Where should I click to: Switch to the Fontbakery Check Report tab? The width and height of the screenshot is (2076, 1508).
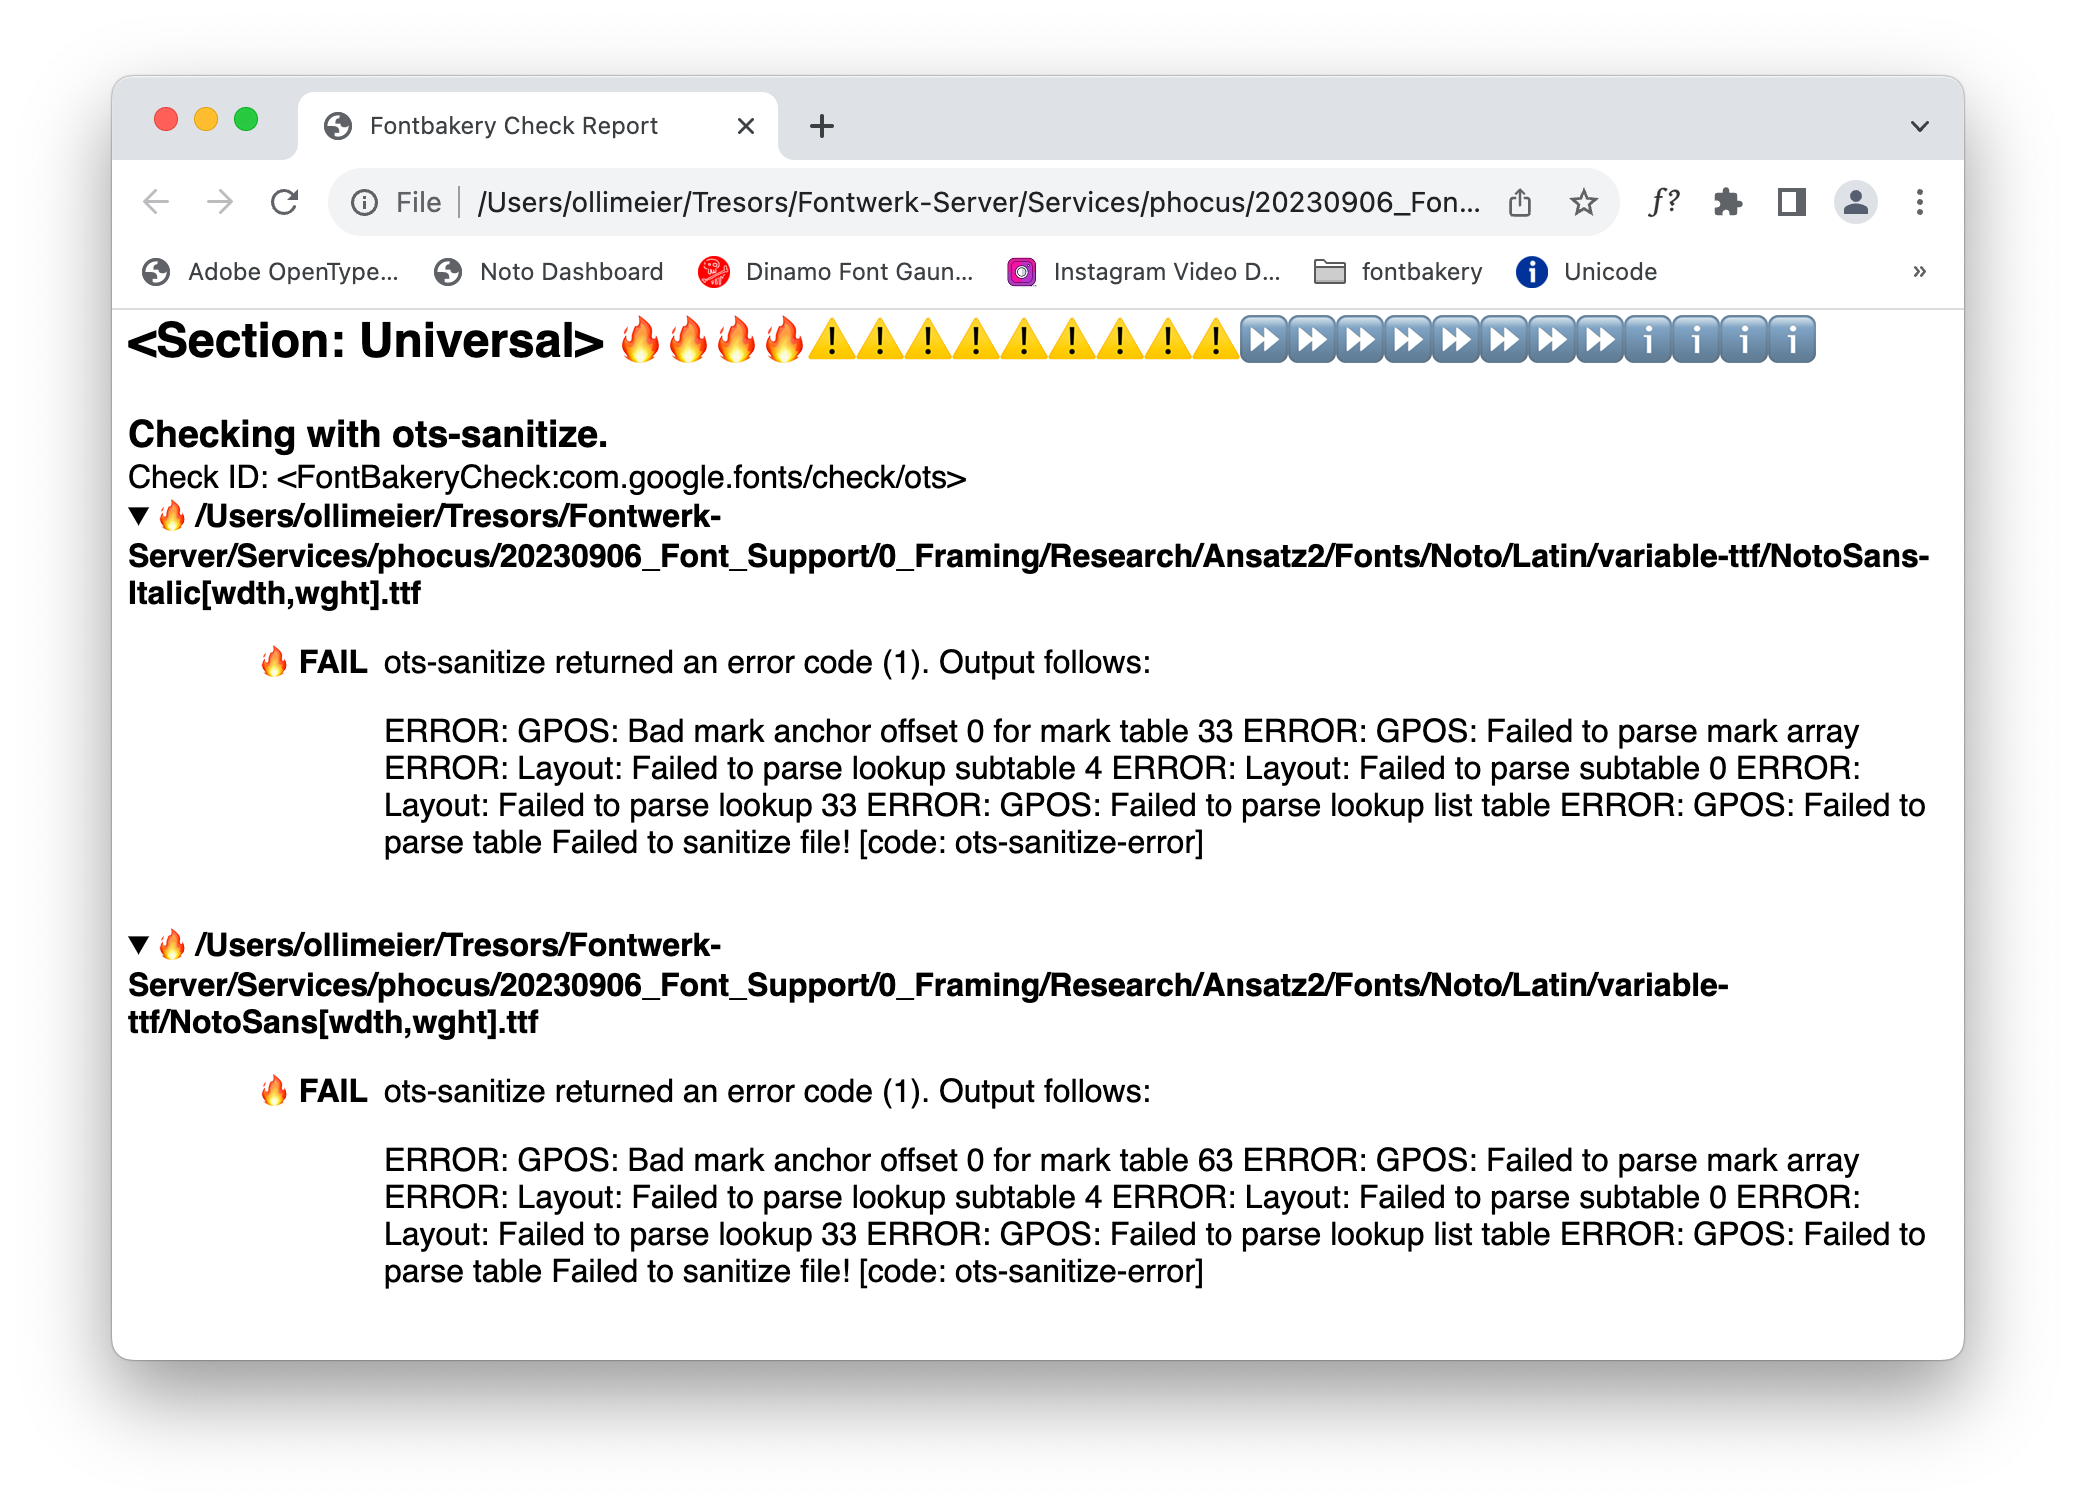(513, 125)
